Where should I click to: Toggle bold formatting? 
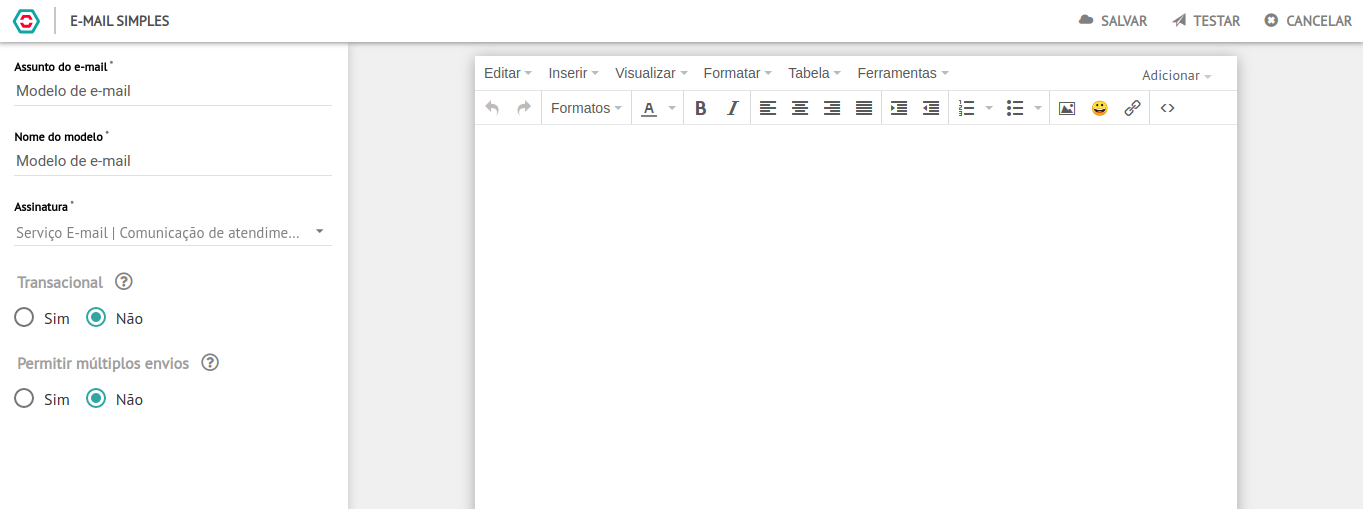(701, 108)
